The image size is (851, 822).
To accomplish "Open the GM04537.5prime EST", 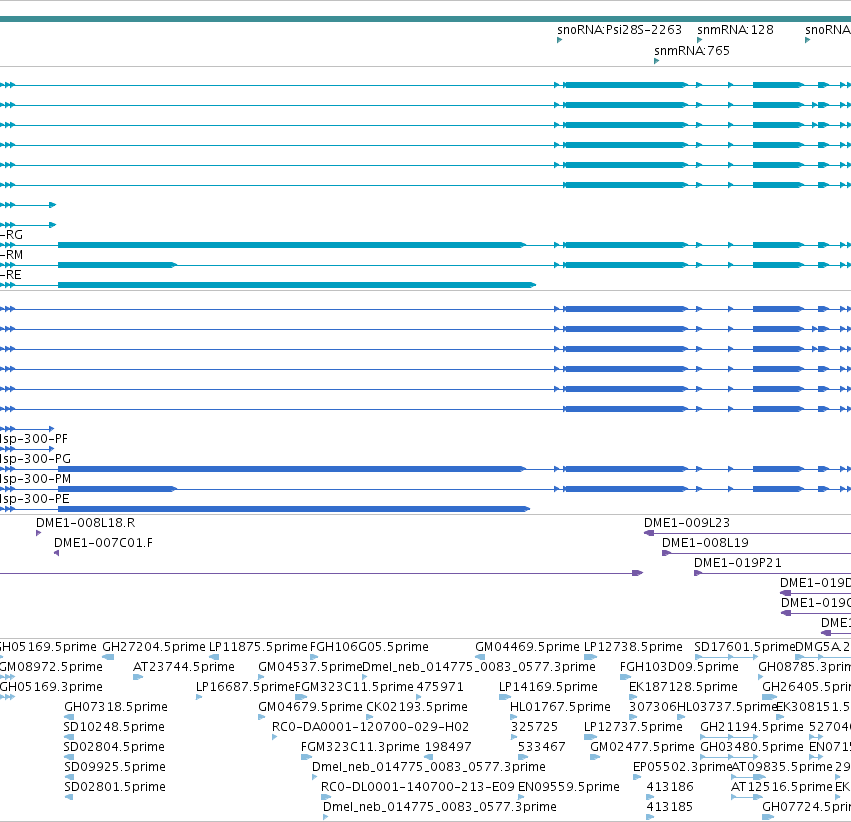I will (310, 667).
